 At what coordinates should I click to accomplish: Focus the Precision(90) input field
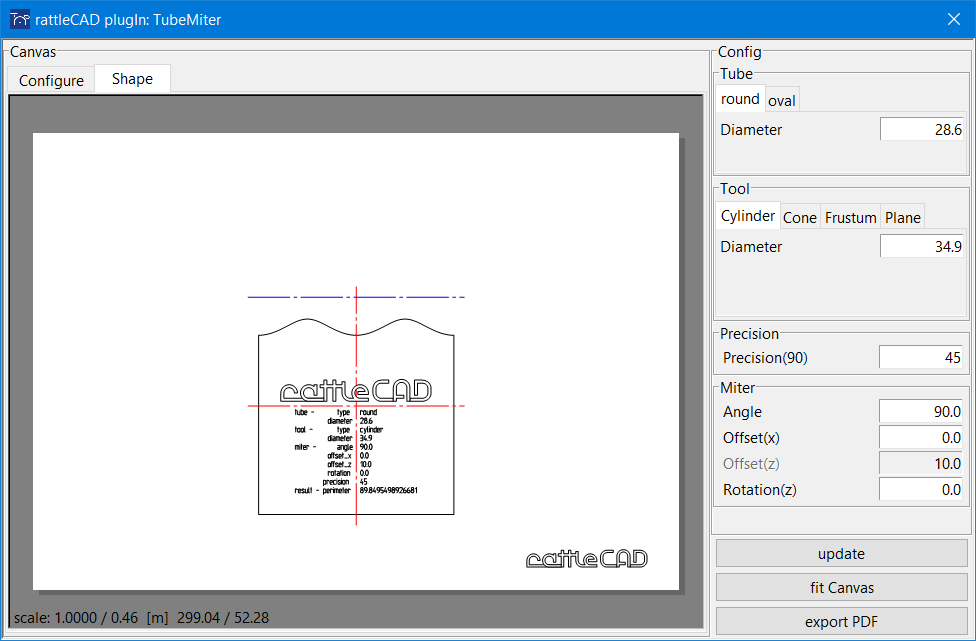coord(921,358)
